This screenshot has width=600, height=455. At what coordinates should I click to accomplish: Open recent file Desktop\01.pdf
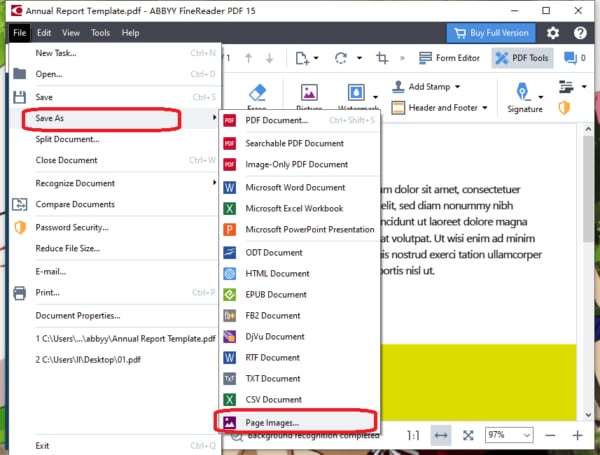115,360
